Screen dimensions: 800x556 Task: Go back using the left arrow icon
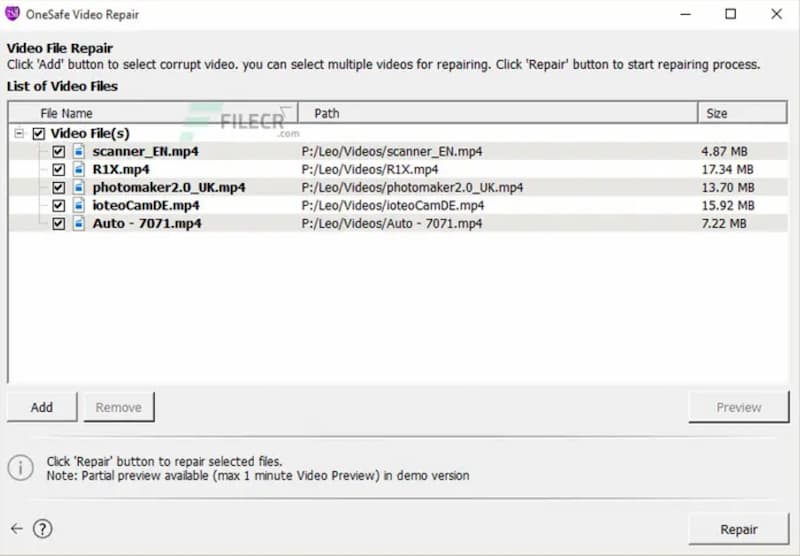17,529
